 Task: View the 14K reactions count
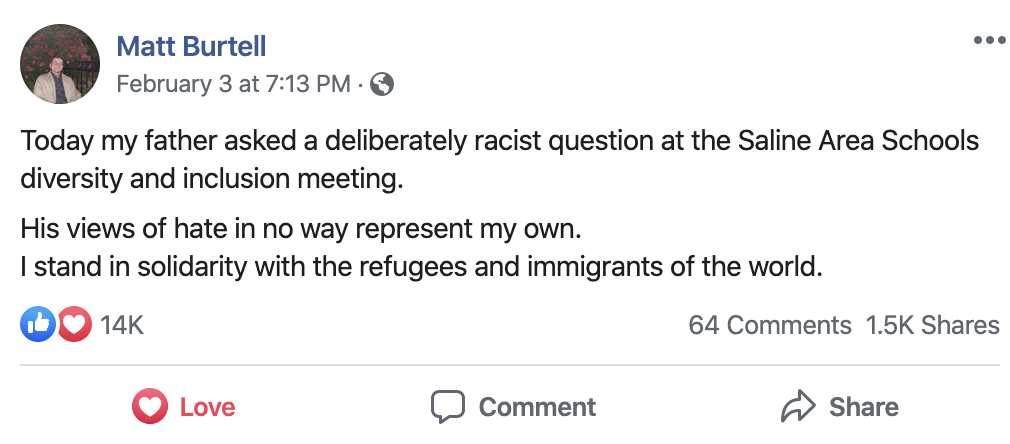pos(122,325)
